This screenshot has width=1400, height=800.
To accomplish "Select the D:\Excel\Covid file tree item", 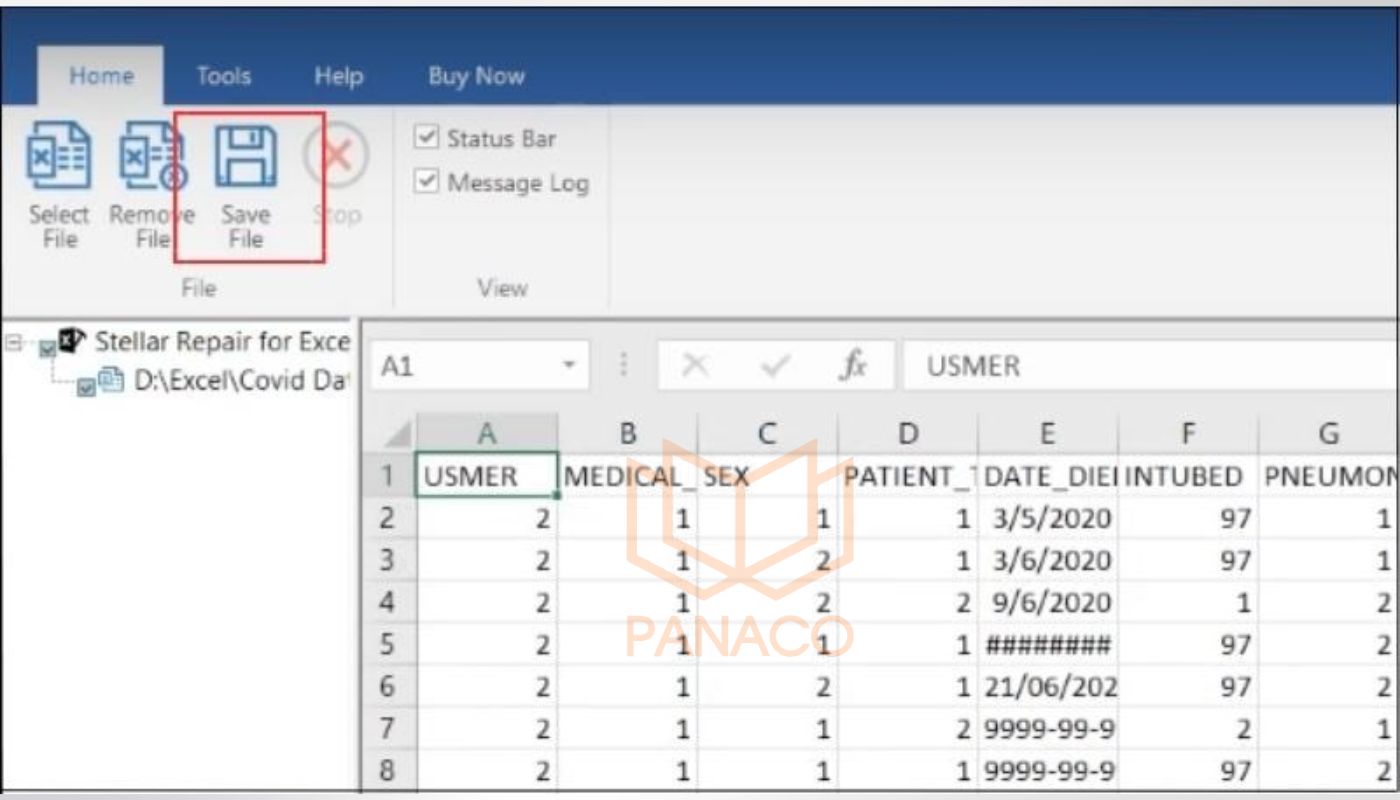I will pos(240,381).
